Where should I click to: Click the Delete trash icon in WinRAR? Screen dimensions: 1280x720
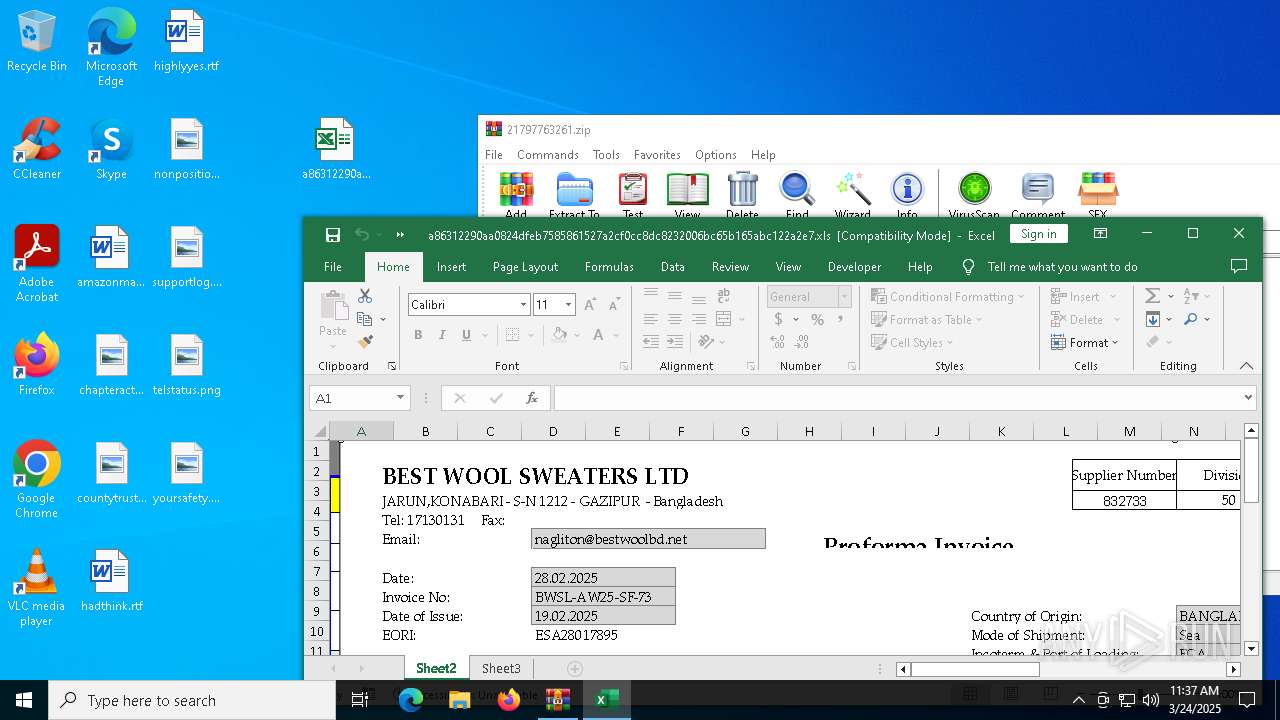(742, 195)
